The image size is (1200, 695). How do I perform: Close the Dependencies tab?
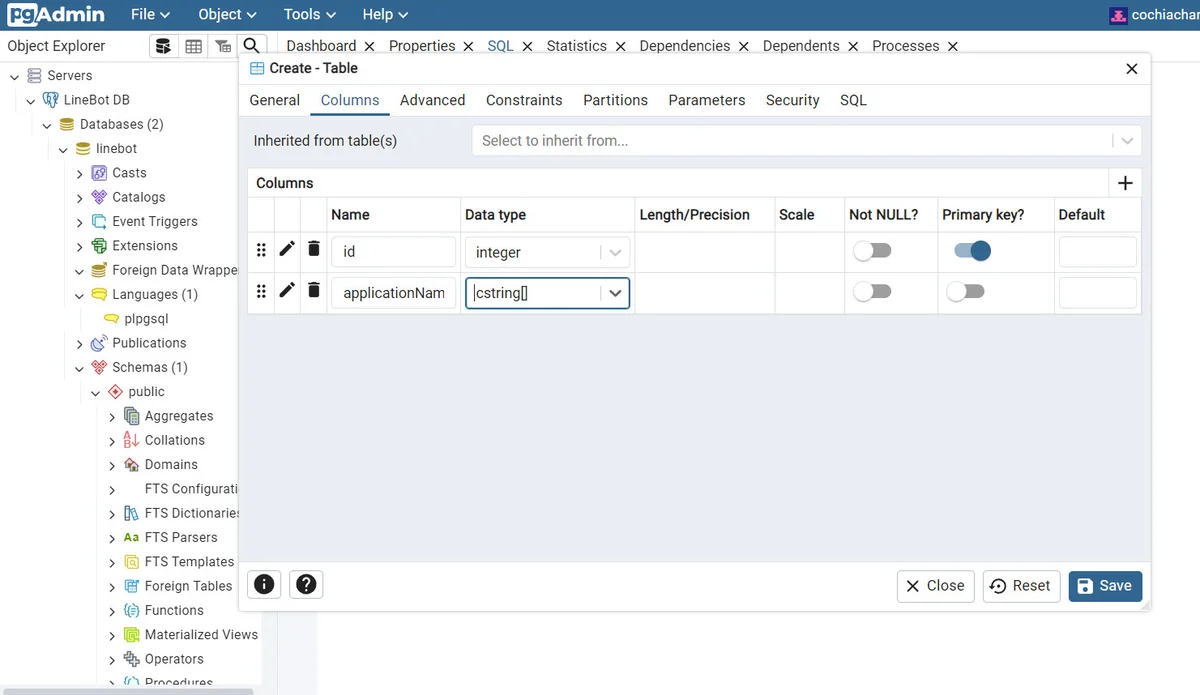click(x=743, y=46)
